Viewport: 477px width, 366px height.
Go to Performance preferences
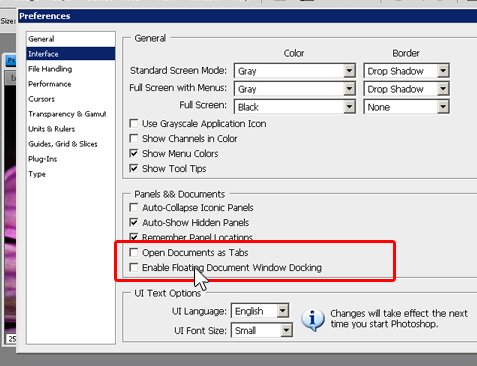[x=71, y=84]
